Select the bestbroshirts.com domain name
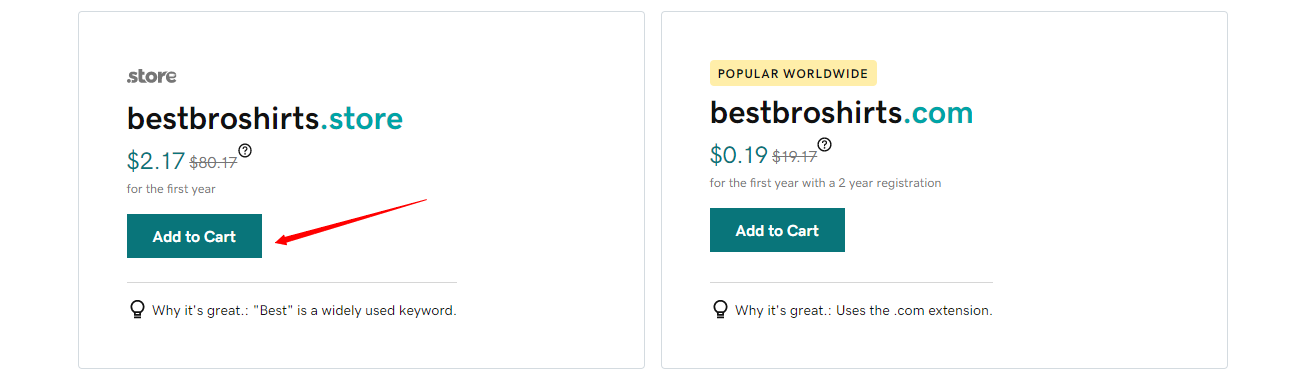The image size is (1289, 382). click(x=842, y=113)
